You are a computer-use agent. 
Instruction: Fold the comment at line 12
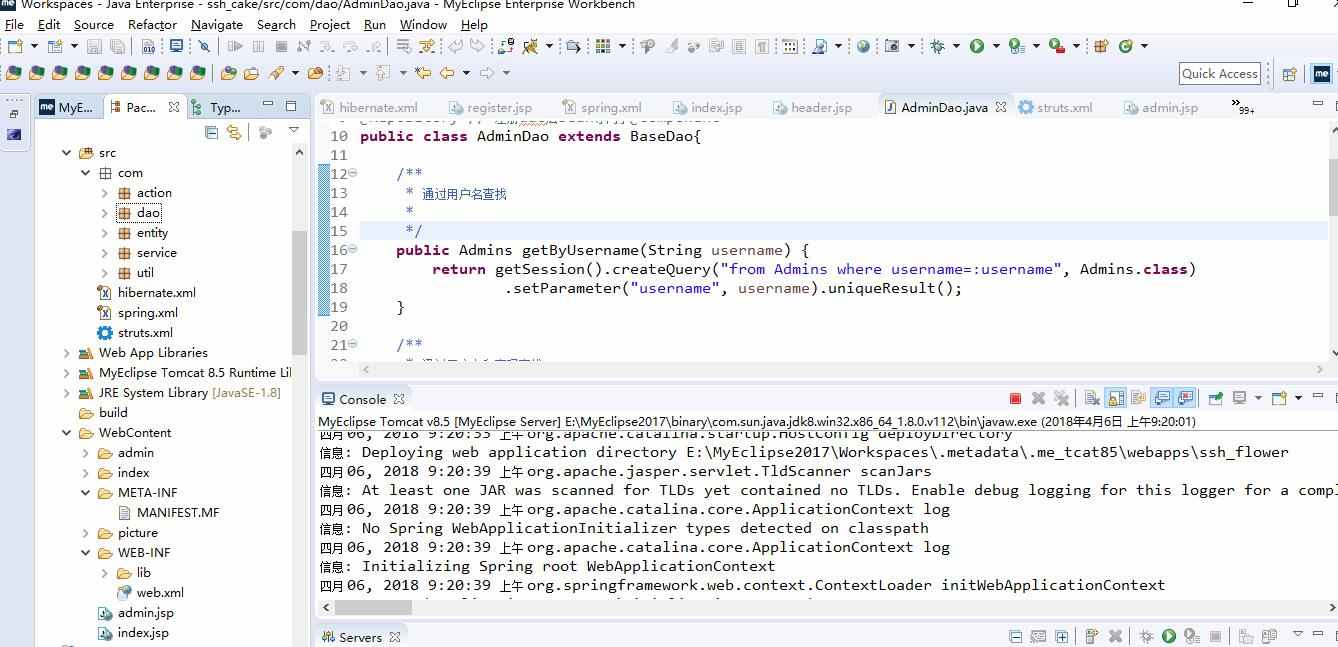click(352, 173)
